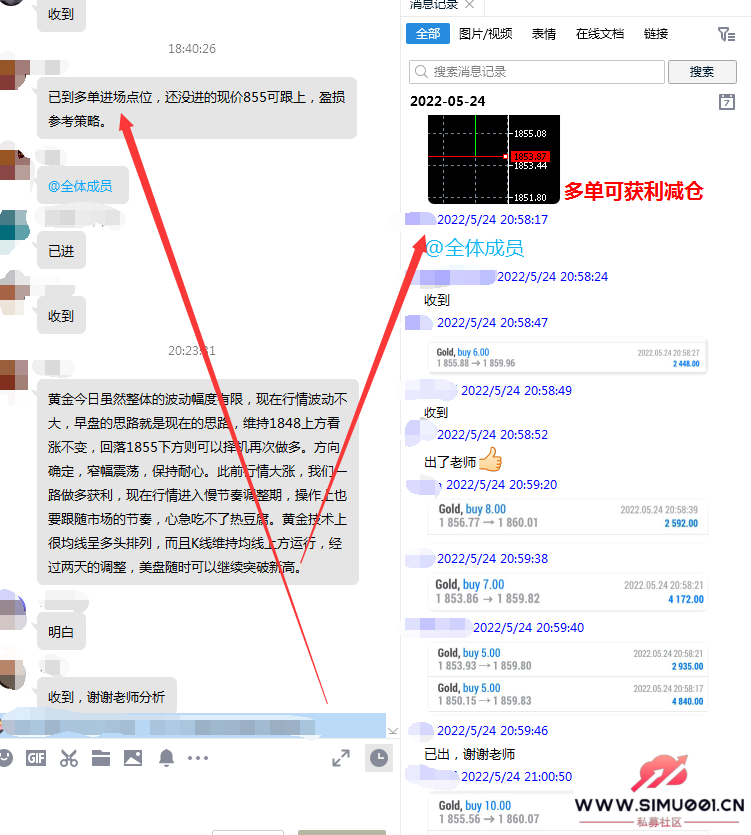Select the 全部 tab
The image size is (751, 835).
click(428, 34)
